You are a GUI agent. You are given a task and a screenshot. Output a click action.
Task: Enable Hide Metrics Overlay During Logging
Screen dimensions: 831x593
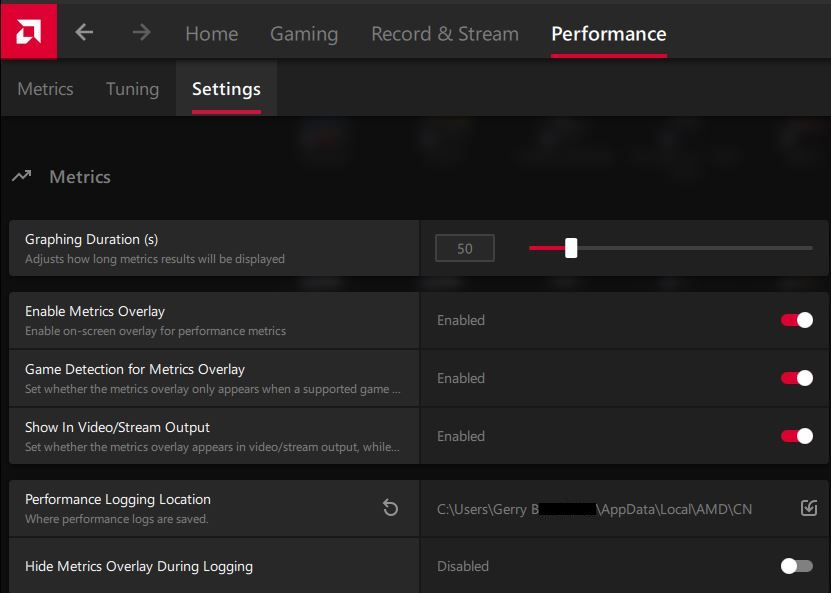[795, 565]
